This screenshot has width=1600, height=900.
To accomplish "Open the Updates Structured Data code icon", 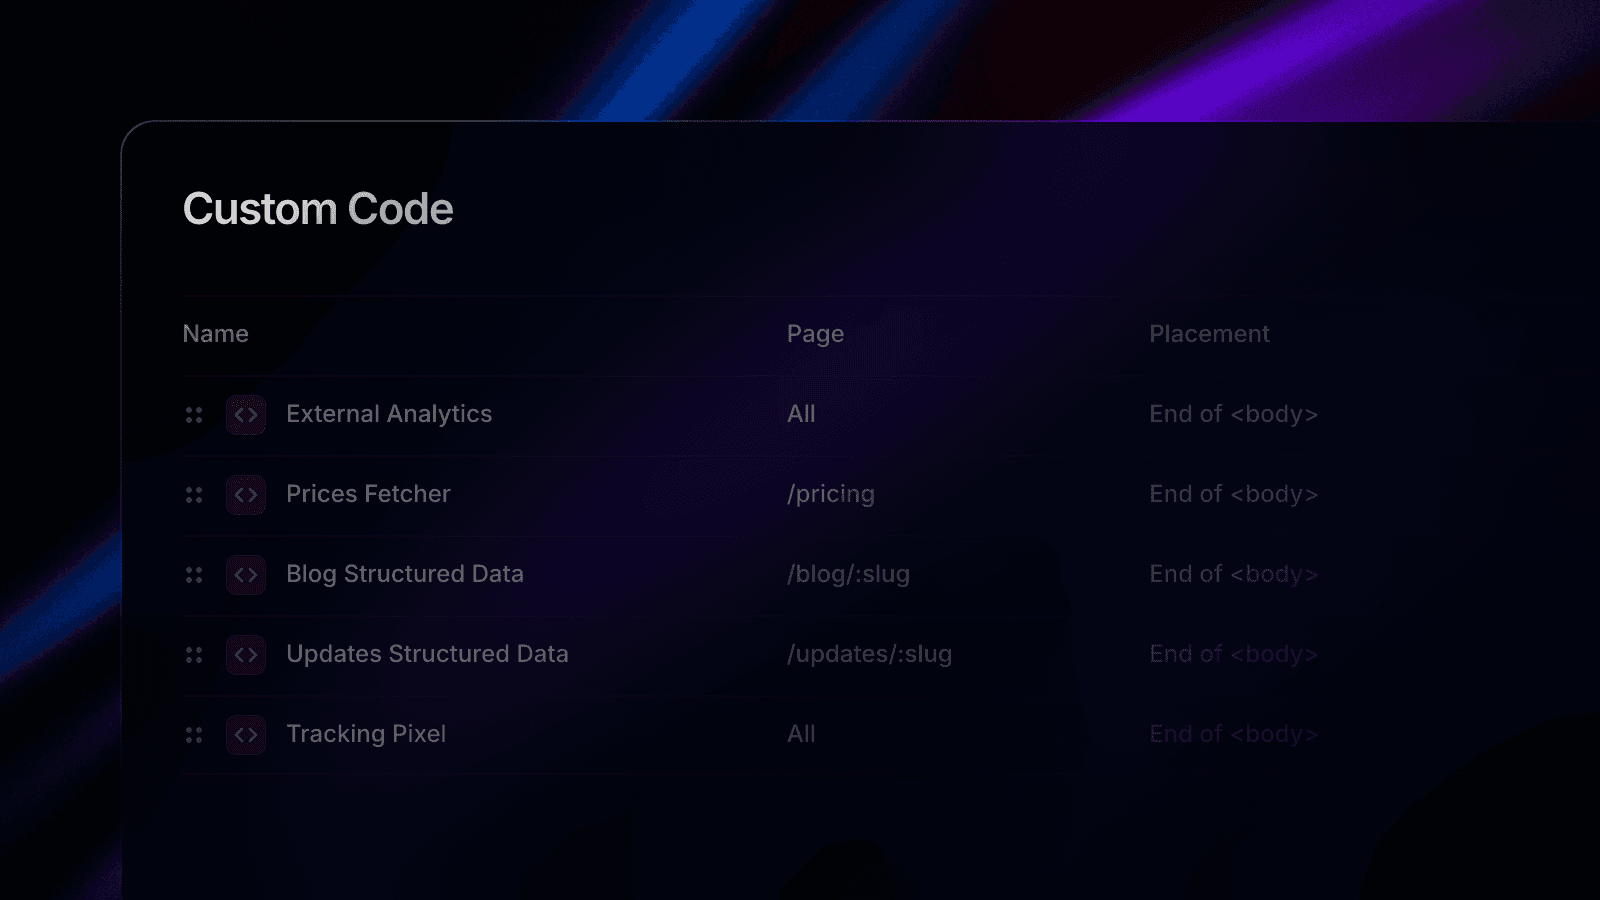I will click(245, 654).
